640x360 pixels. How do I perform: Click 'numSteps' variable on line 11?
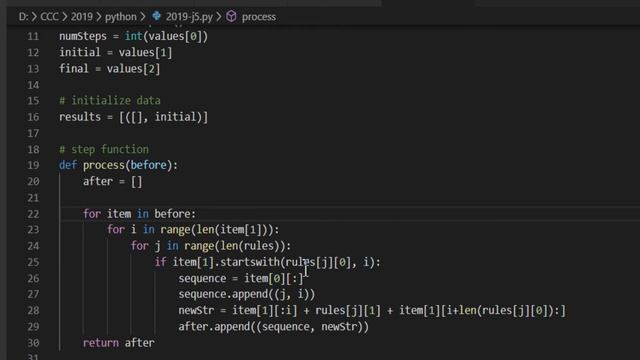pos(83,36)
